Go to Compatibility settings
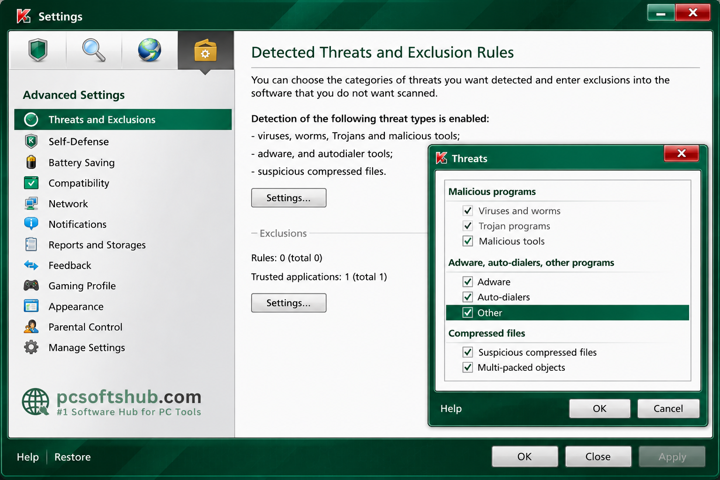Viewport: 720px width, 480px height. [x=79, y=183]
